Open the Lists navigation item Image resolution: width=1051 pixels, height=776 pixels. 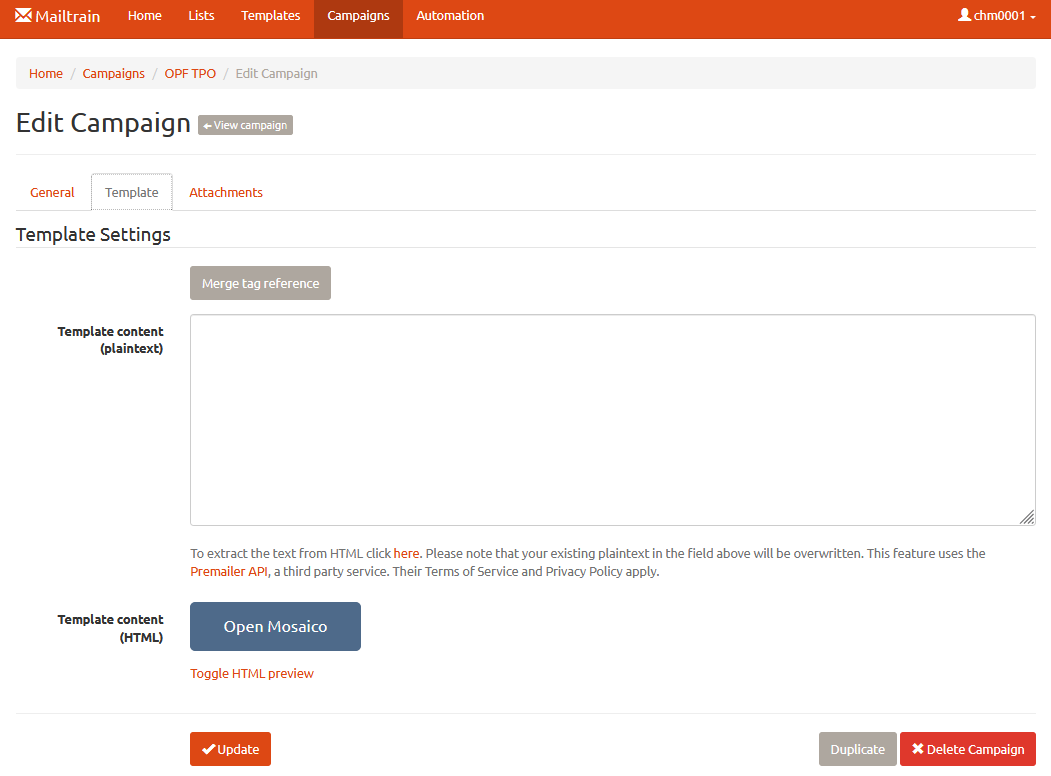coord(201,15)
